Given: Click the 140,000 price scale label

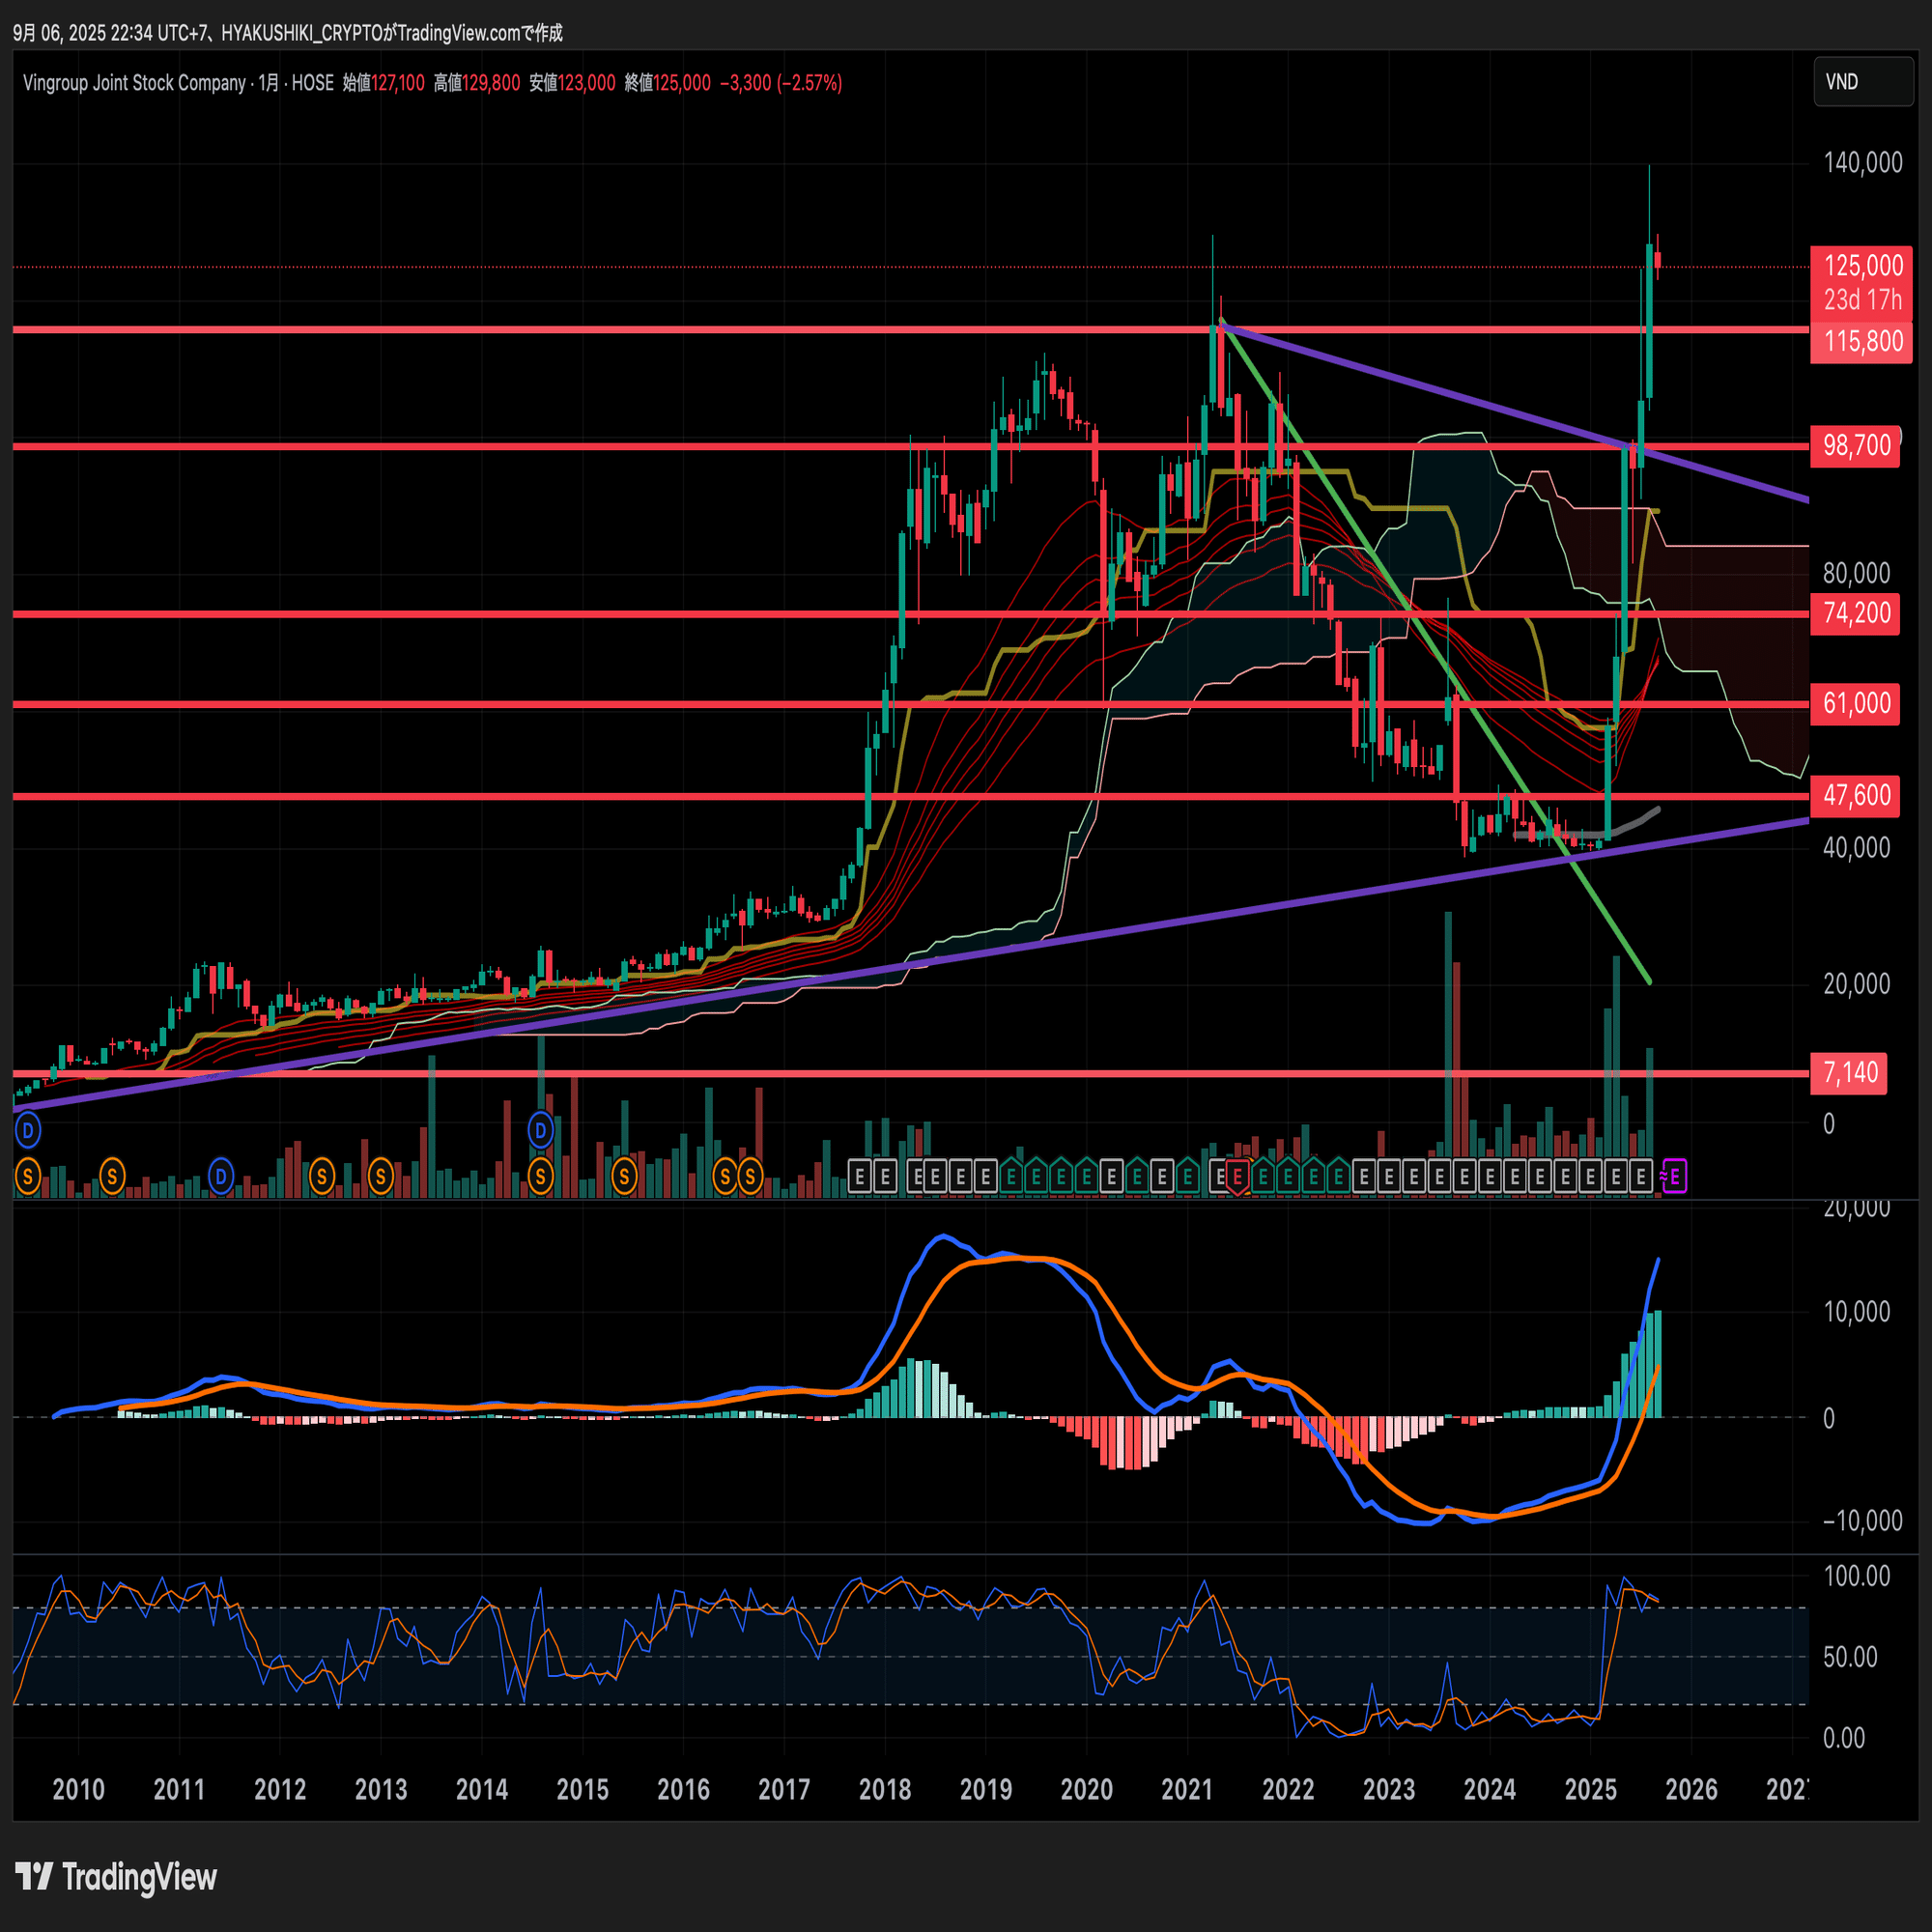Looking at the screenshot, I should (x=1862, y=163).
